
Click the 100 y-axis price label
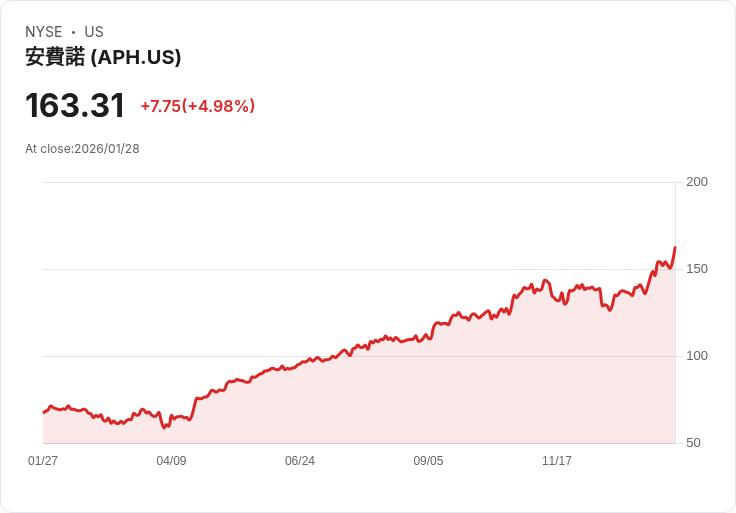pyautogui.click(x=697, y=356)
